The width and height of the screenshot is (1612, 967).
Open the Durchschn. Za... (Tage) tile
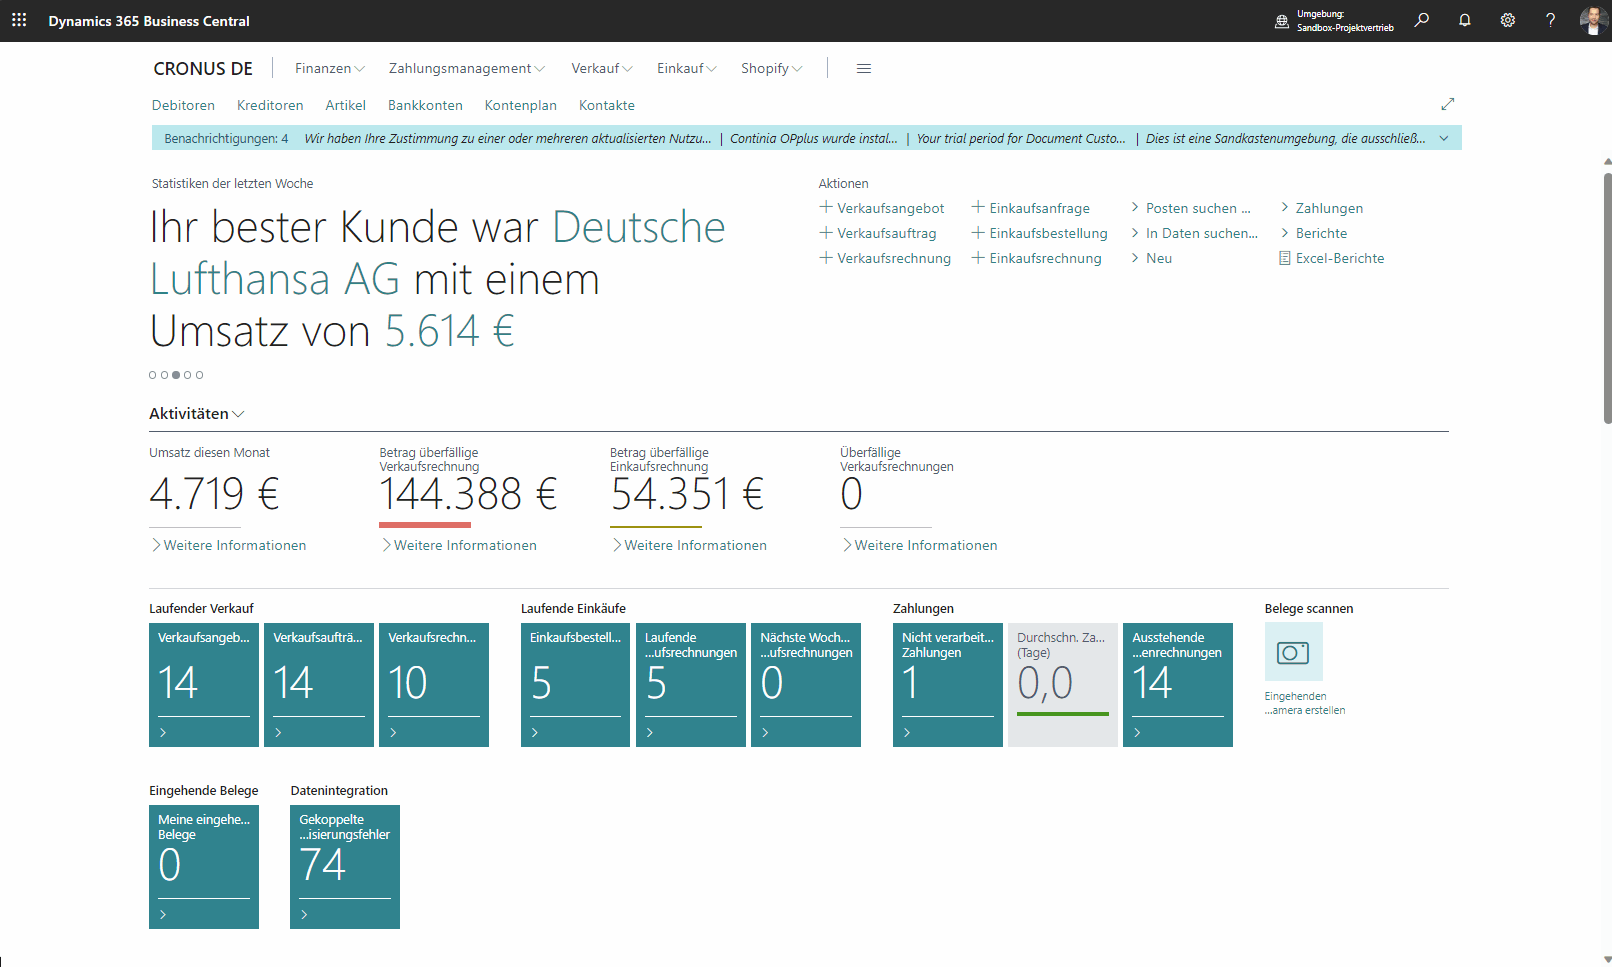1063,685
